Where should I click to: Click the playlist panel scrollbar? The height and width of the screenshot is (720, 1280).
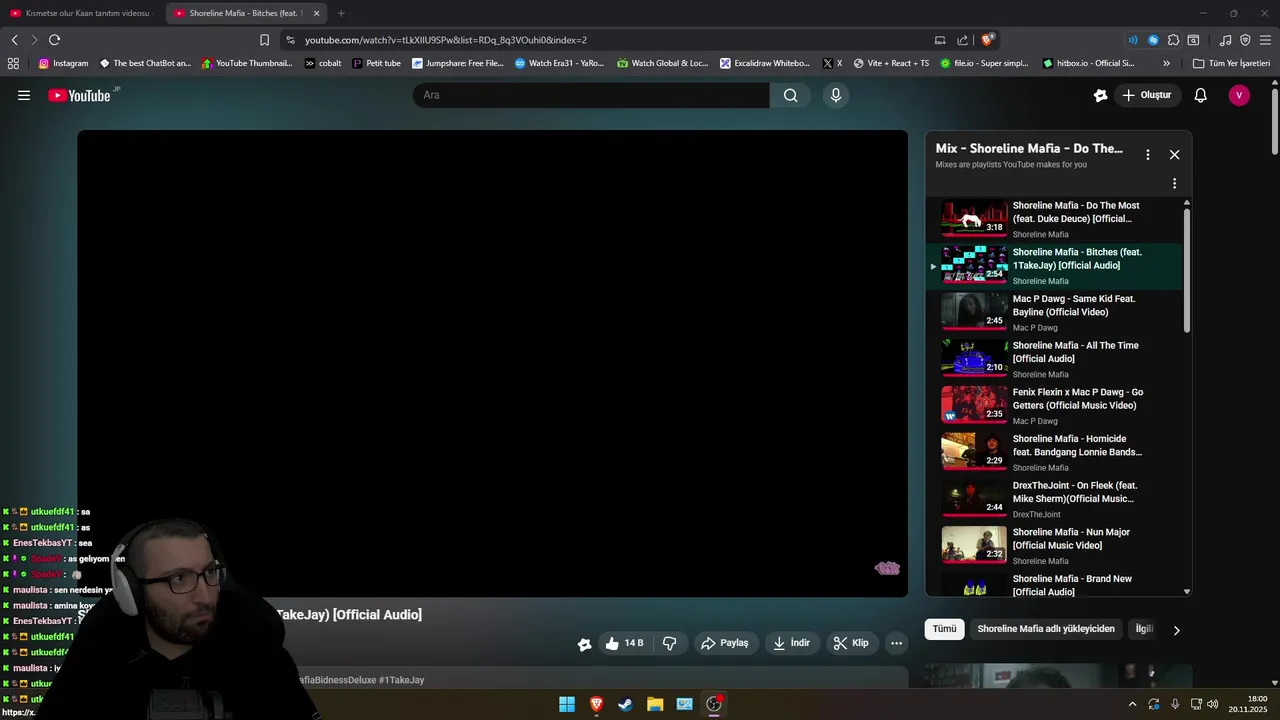[x=1187, y=270]
